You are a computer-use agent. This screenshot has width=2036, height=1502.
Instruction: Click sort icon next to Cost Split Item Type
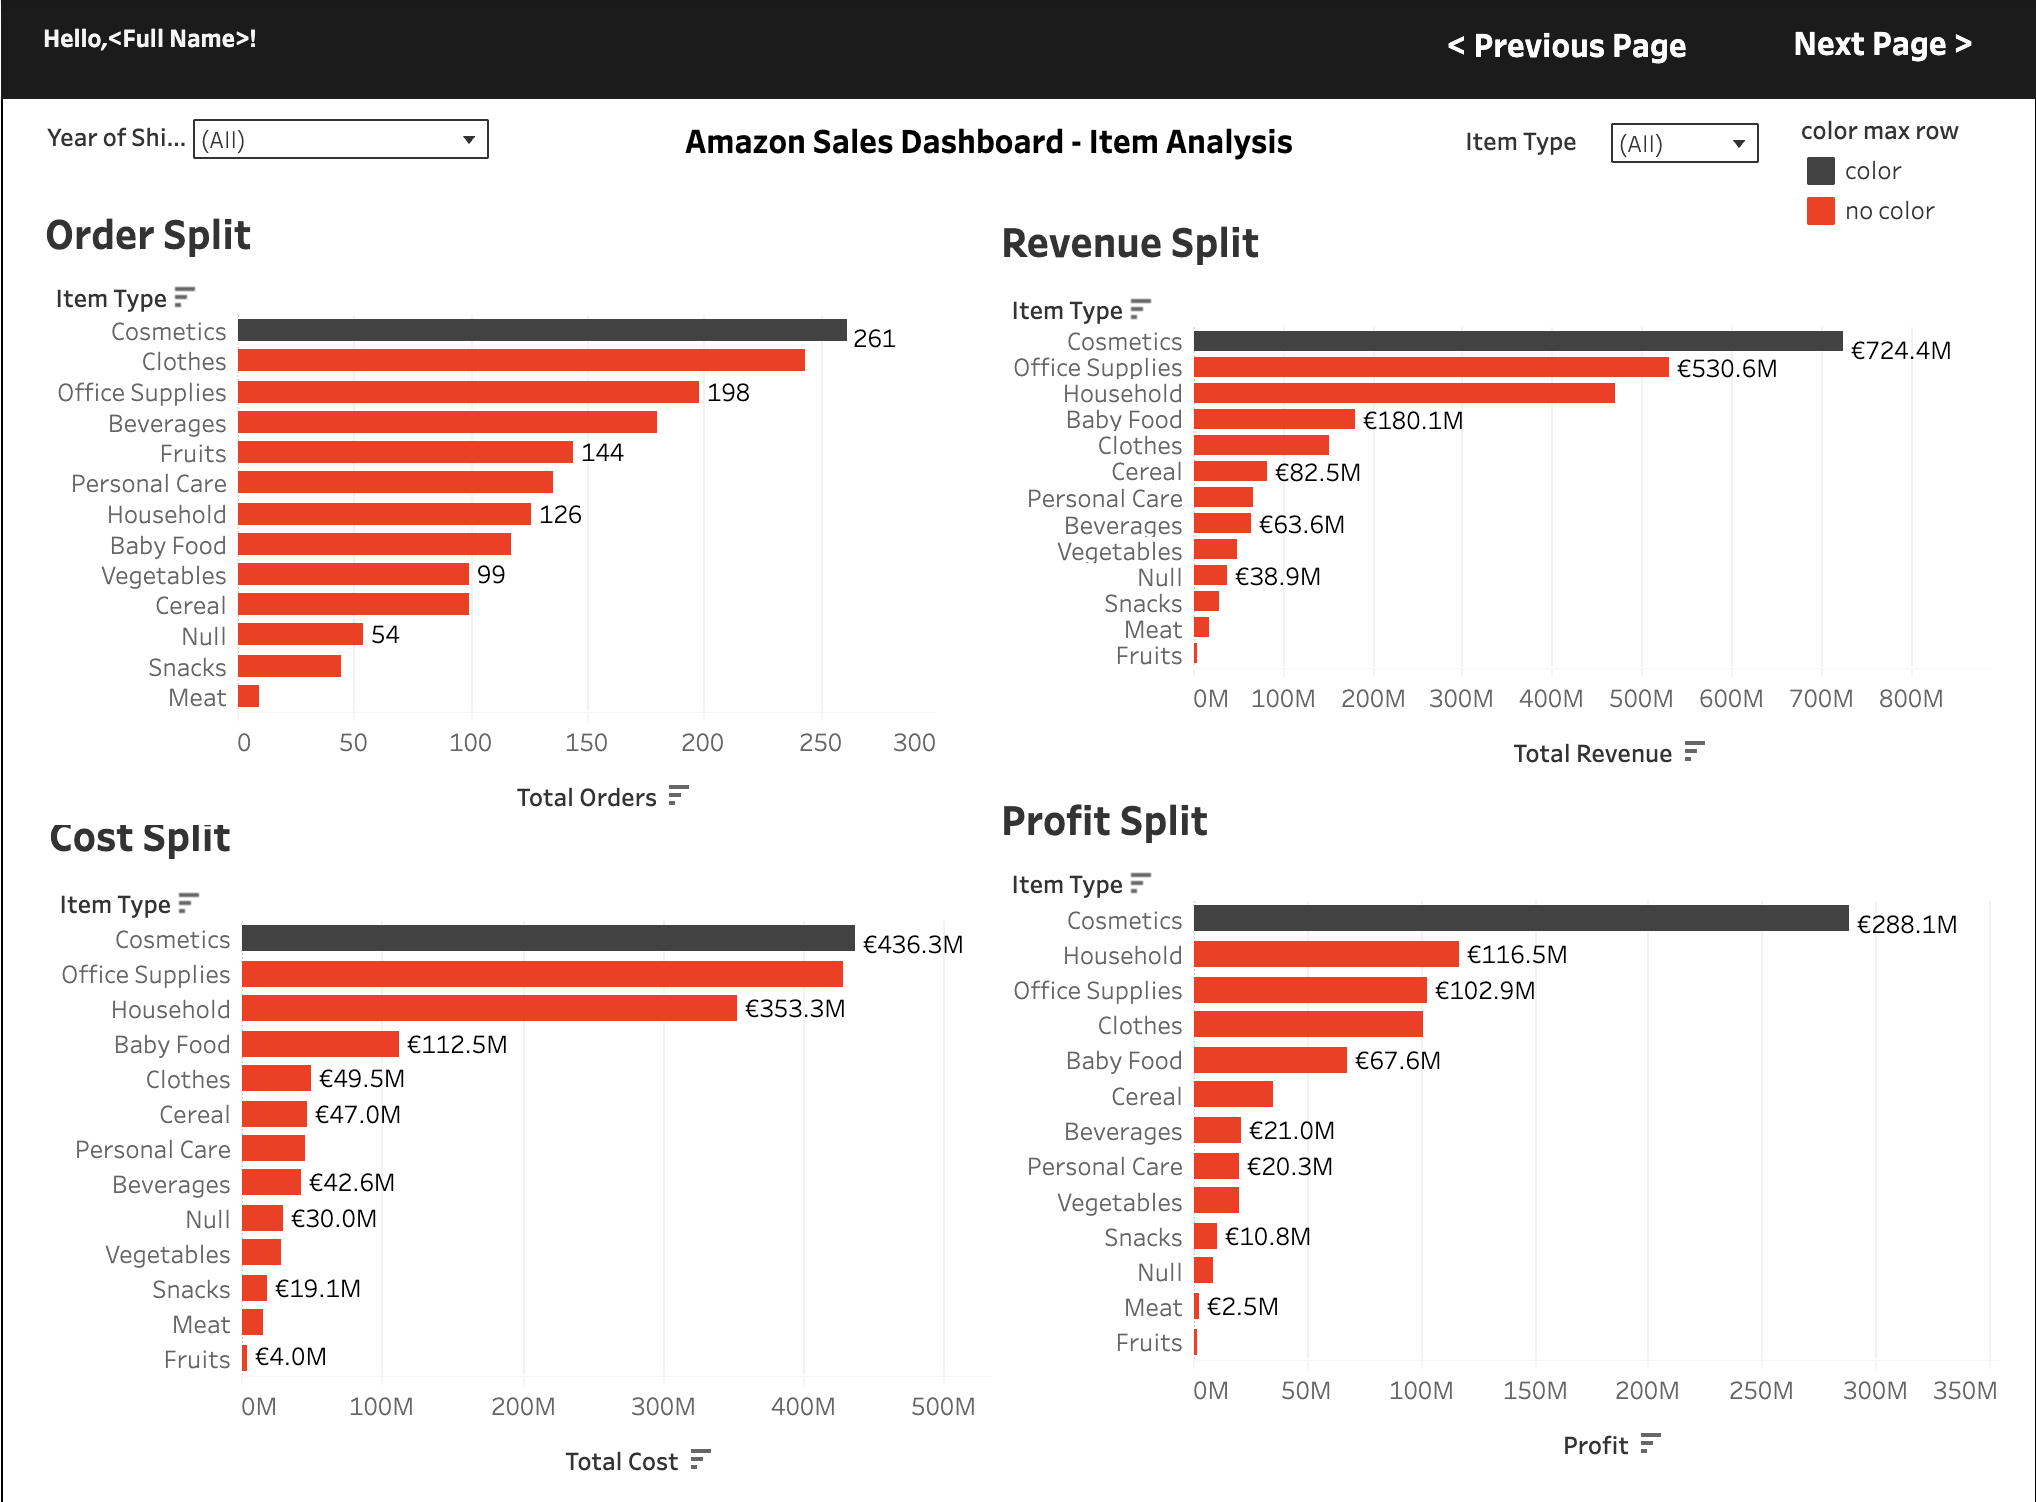[188, 903]
